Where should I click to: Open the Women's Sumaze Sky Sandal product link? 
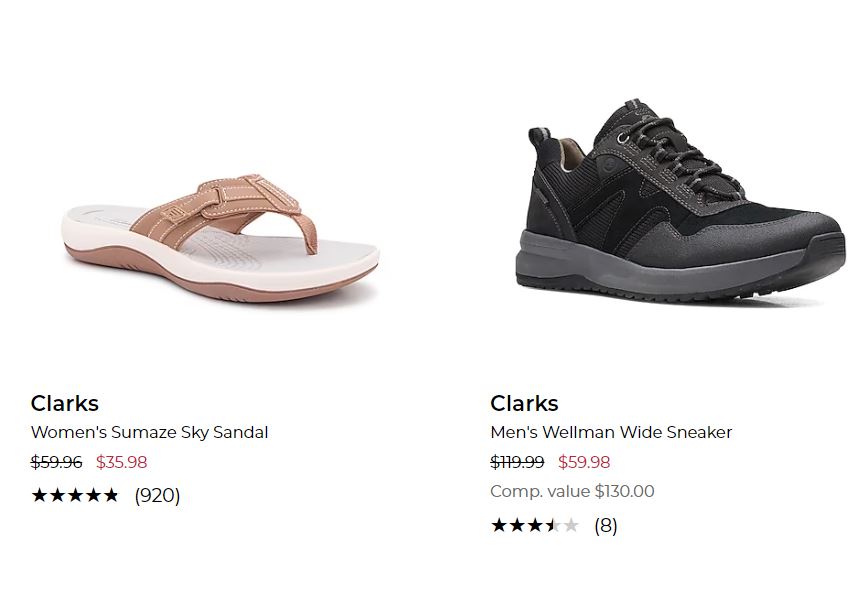click(x=150, y=433)
